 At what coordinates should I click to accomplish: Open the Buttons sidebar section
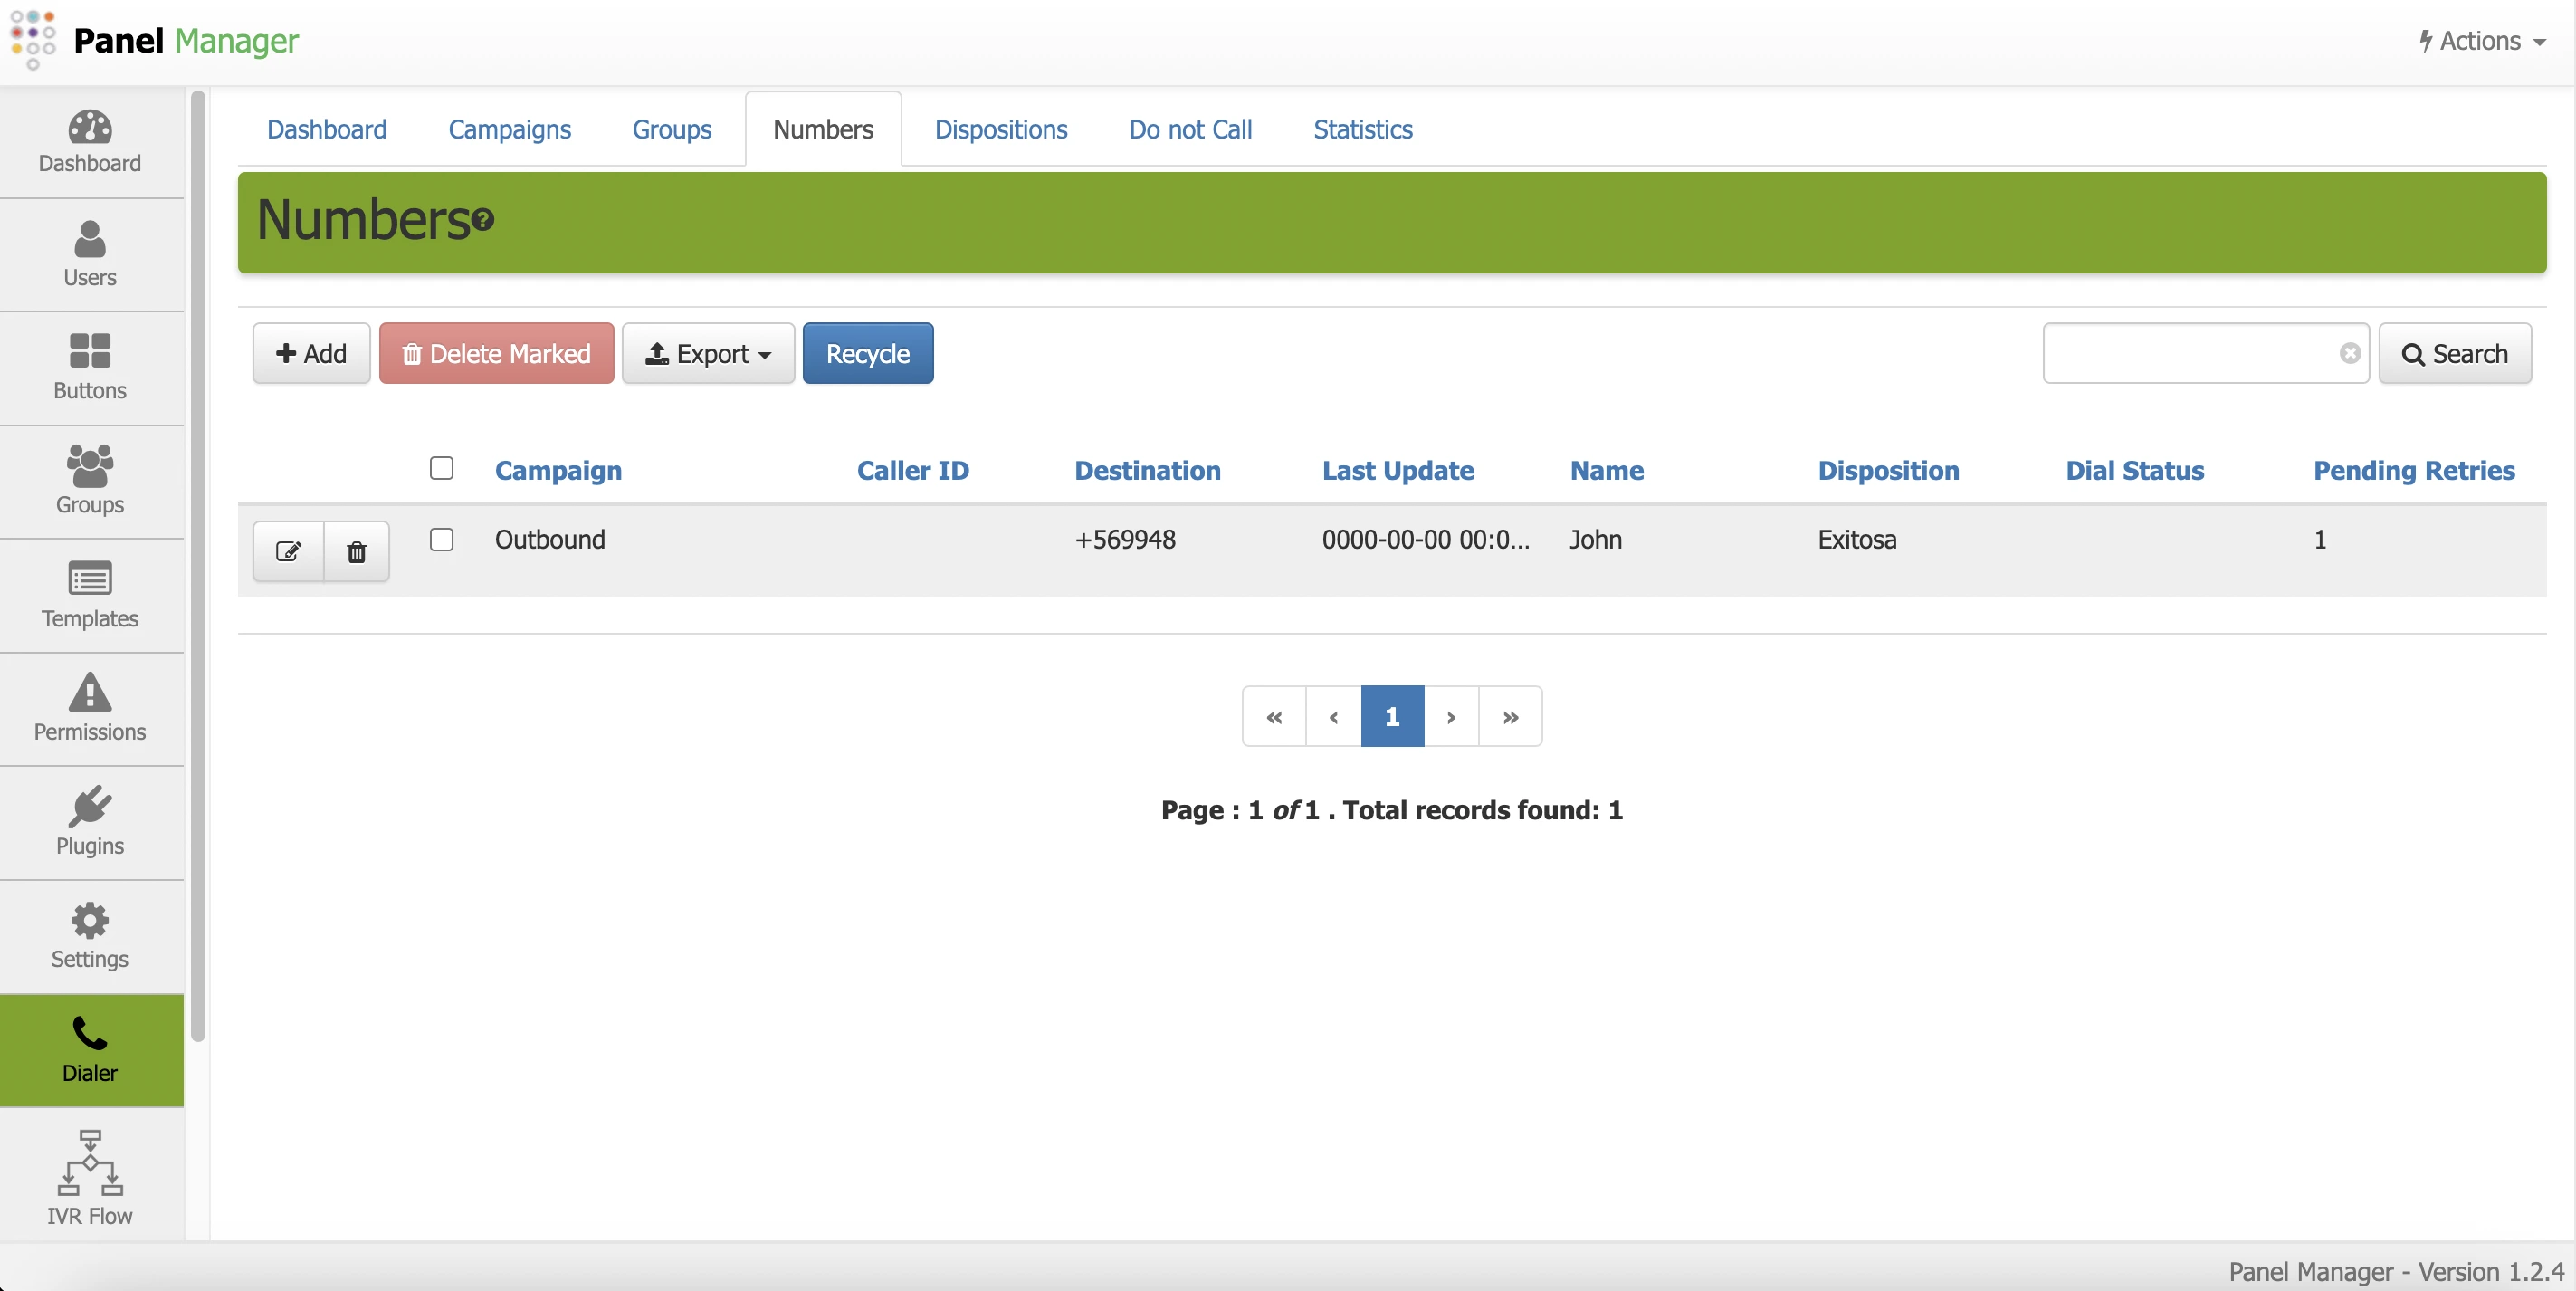pyautogui.click(x=90, y=367)
